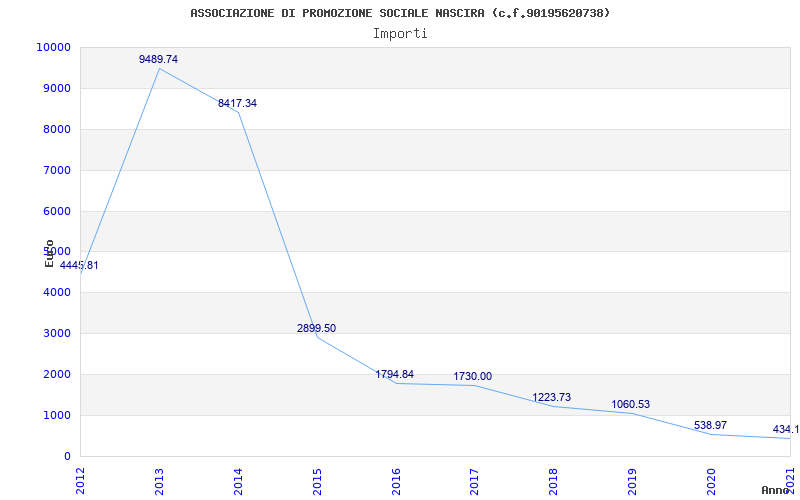The width and height of the screenshot is (800, 500).
Task: Click the y-axis value 3000
Action: tap(56, 334)
